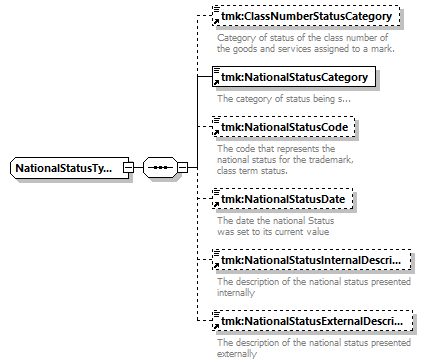427x364 pixels.
Task: Collapse the sequence compositor minus box
Action: 182,167
